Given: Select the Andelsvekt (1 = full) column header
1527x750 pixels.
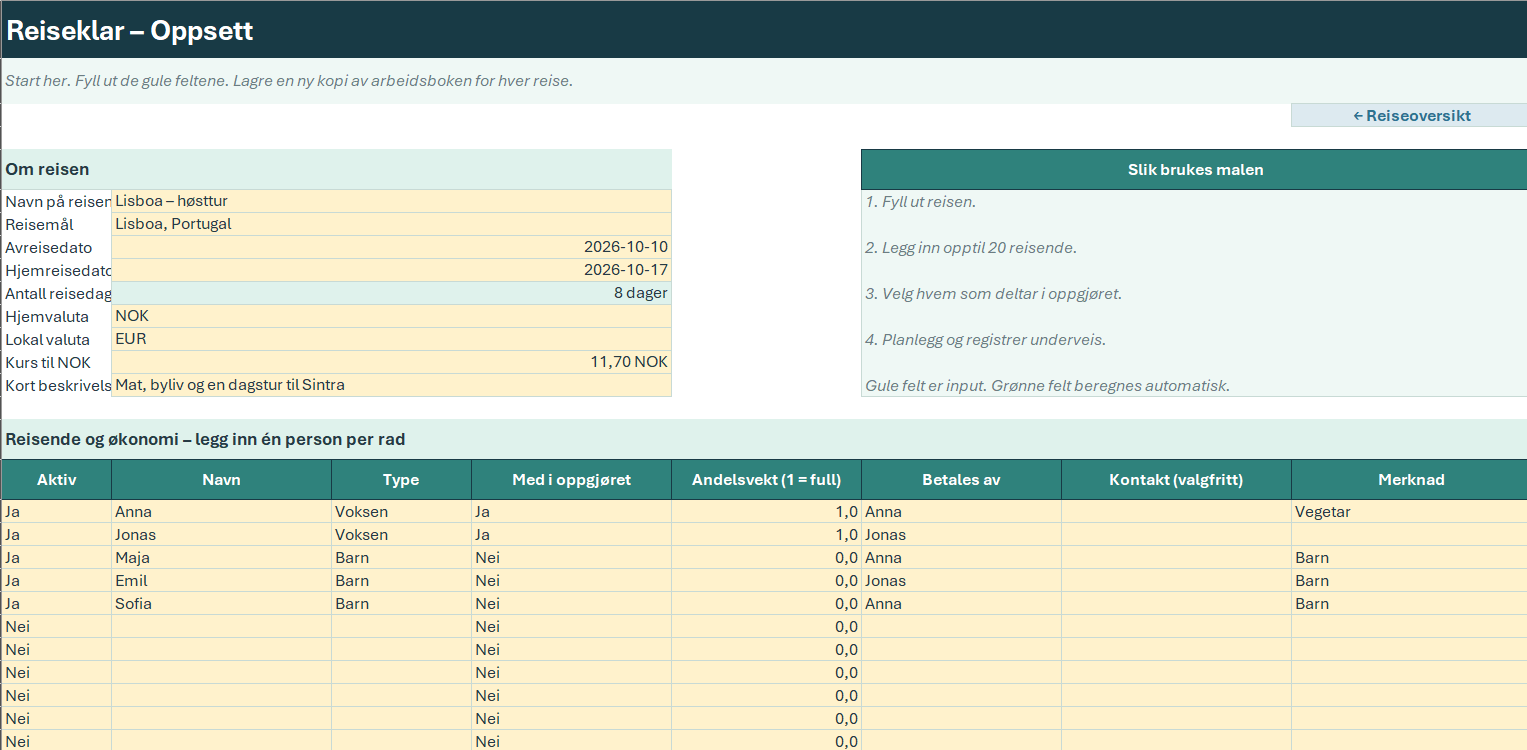Looking at the screenshot, I should [x=766, y=480].
